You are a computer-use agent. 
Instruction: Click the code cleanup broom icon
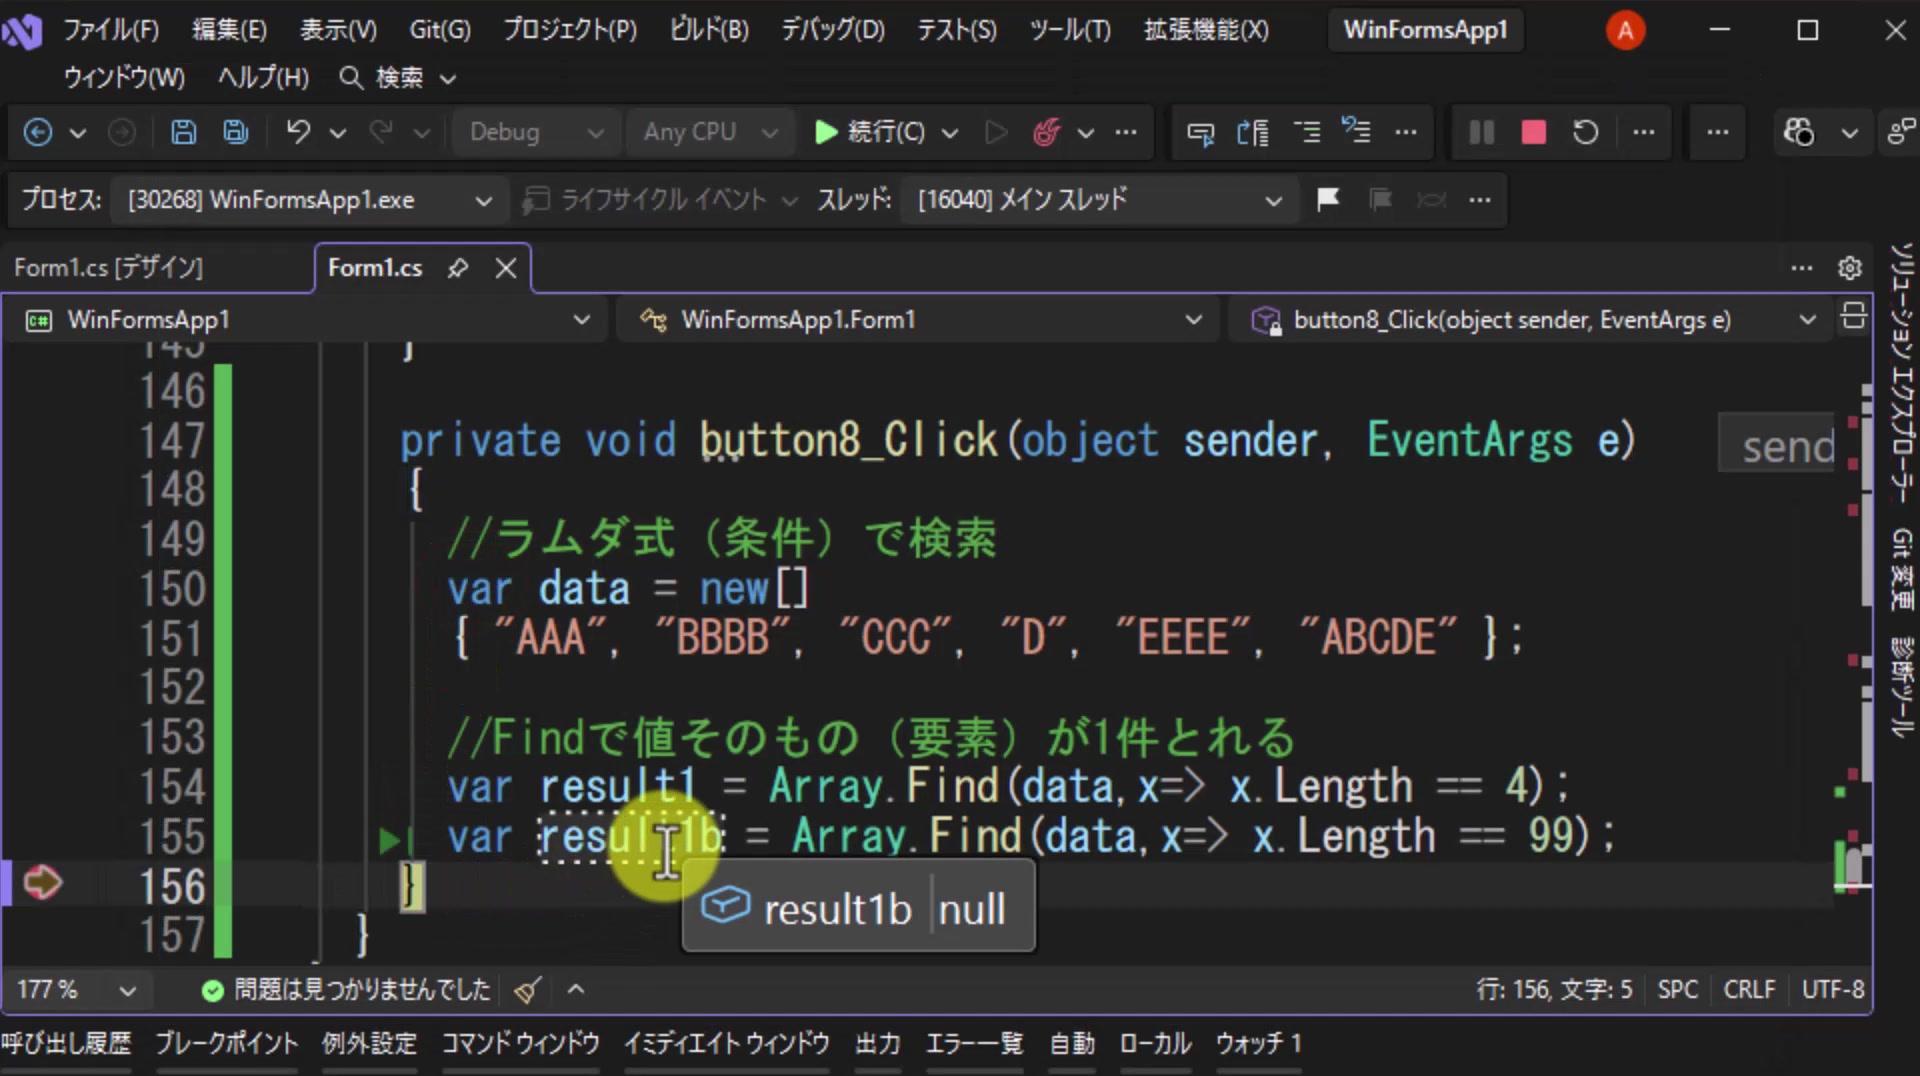click(x=527, y=990)
